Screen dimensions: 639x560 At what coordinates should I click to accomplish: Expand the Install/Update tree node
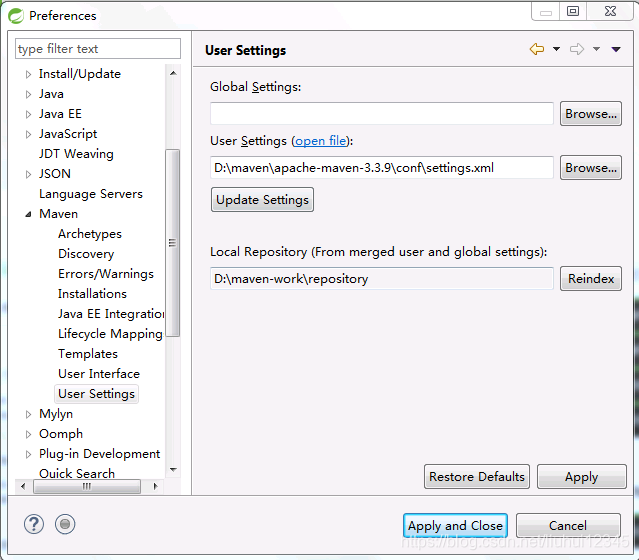[x=28, y=74]
